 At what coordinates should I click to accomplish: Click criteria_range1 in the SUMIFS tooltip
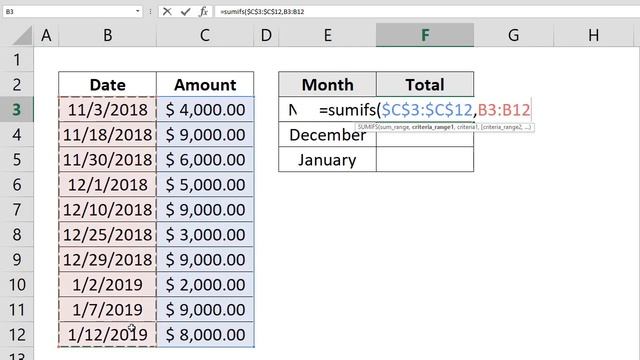coord(433,127)
